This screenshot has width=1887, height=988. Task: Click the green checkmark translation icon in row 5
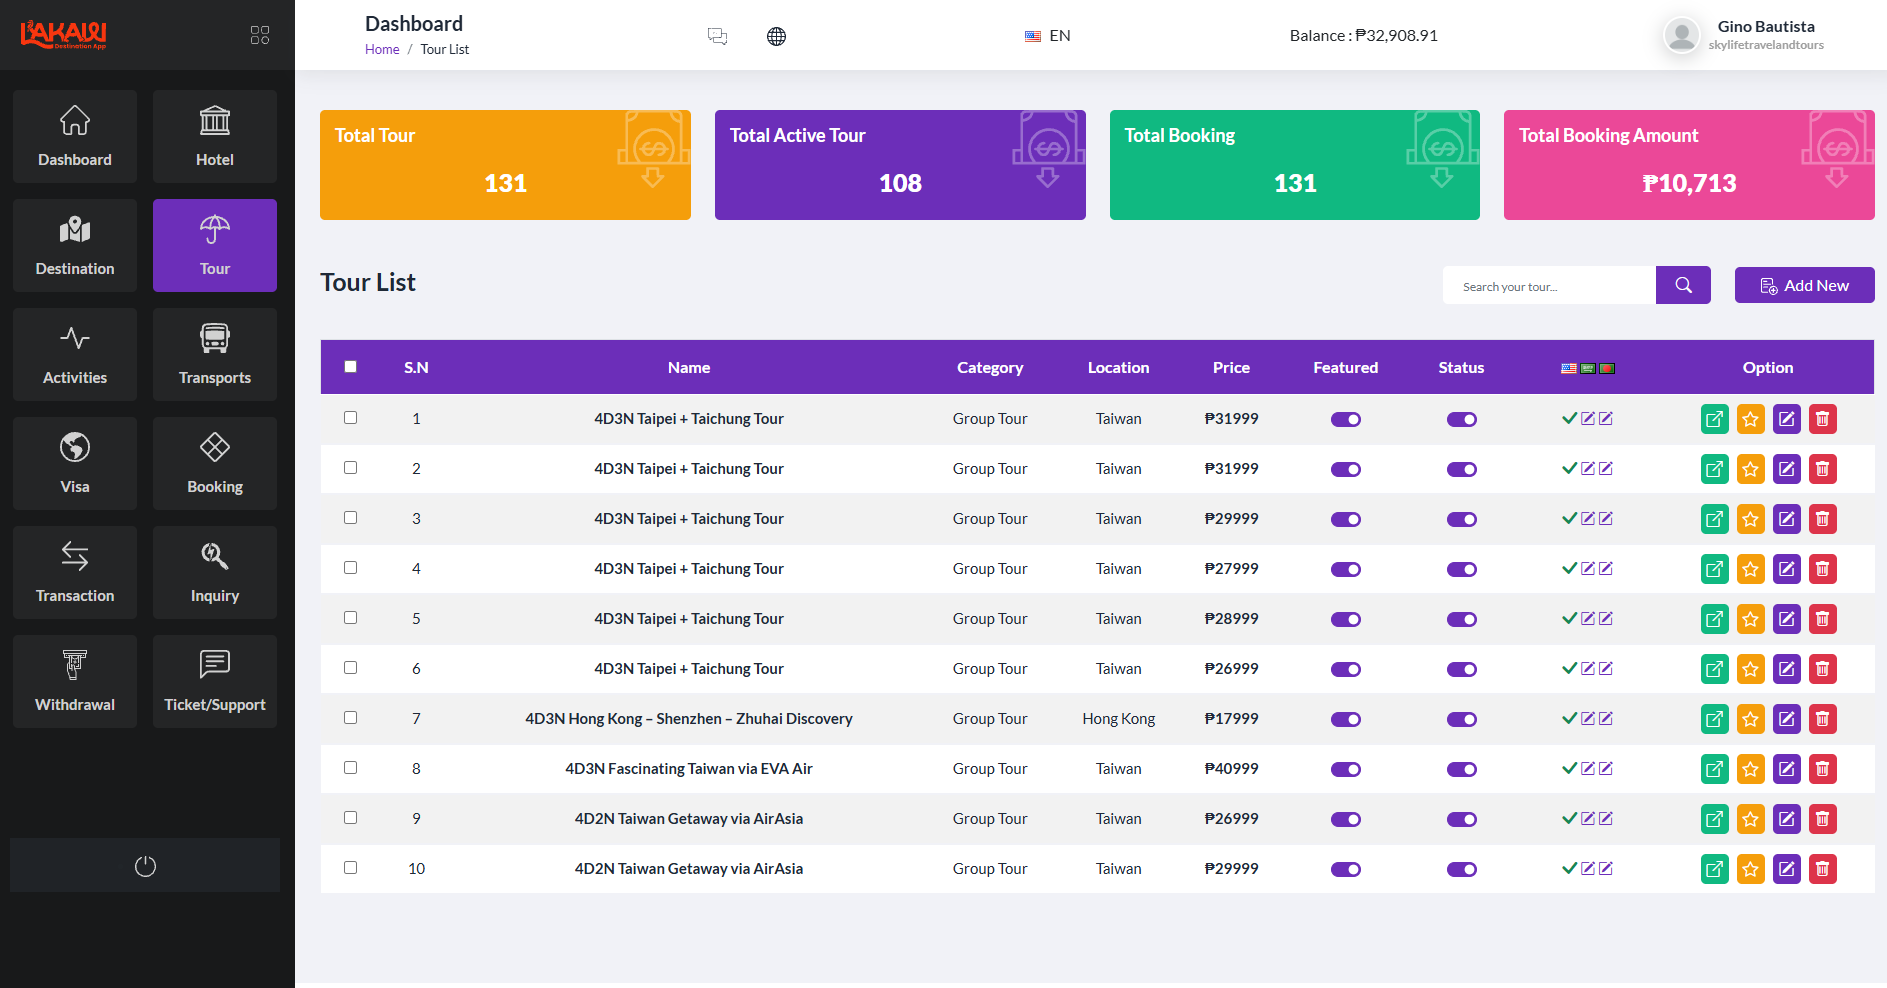click(1569, 618)
